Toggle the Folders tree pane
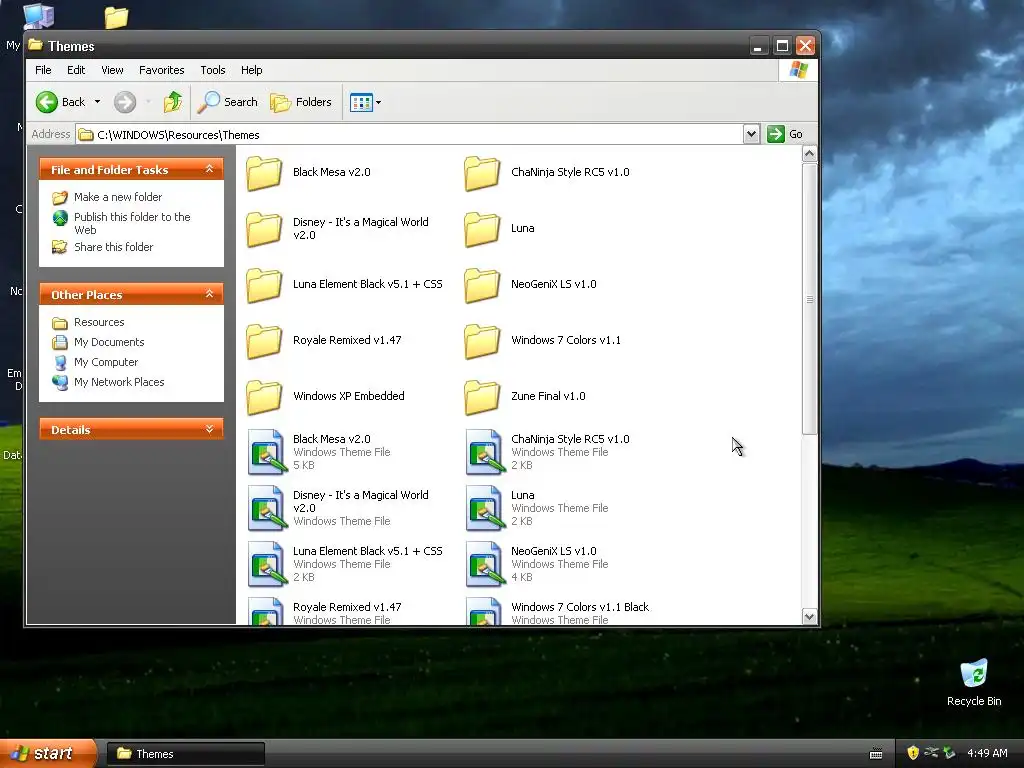This screenshot has width=1024, height=768. (x=301, y=102)
